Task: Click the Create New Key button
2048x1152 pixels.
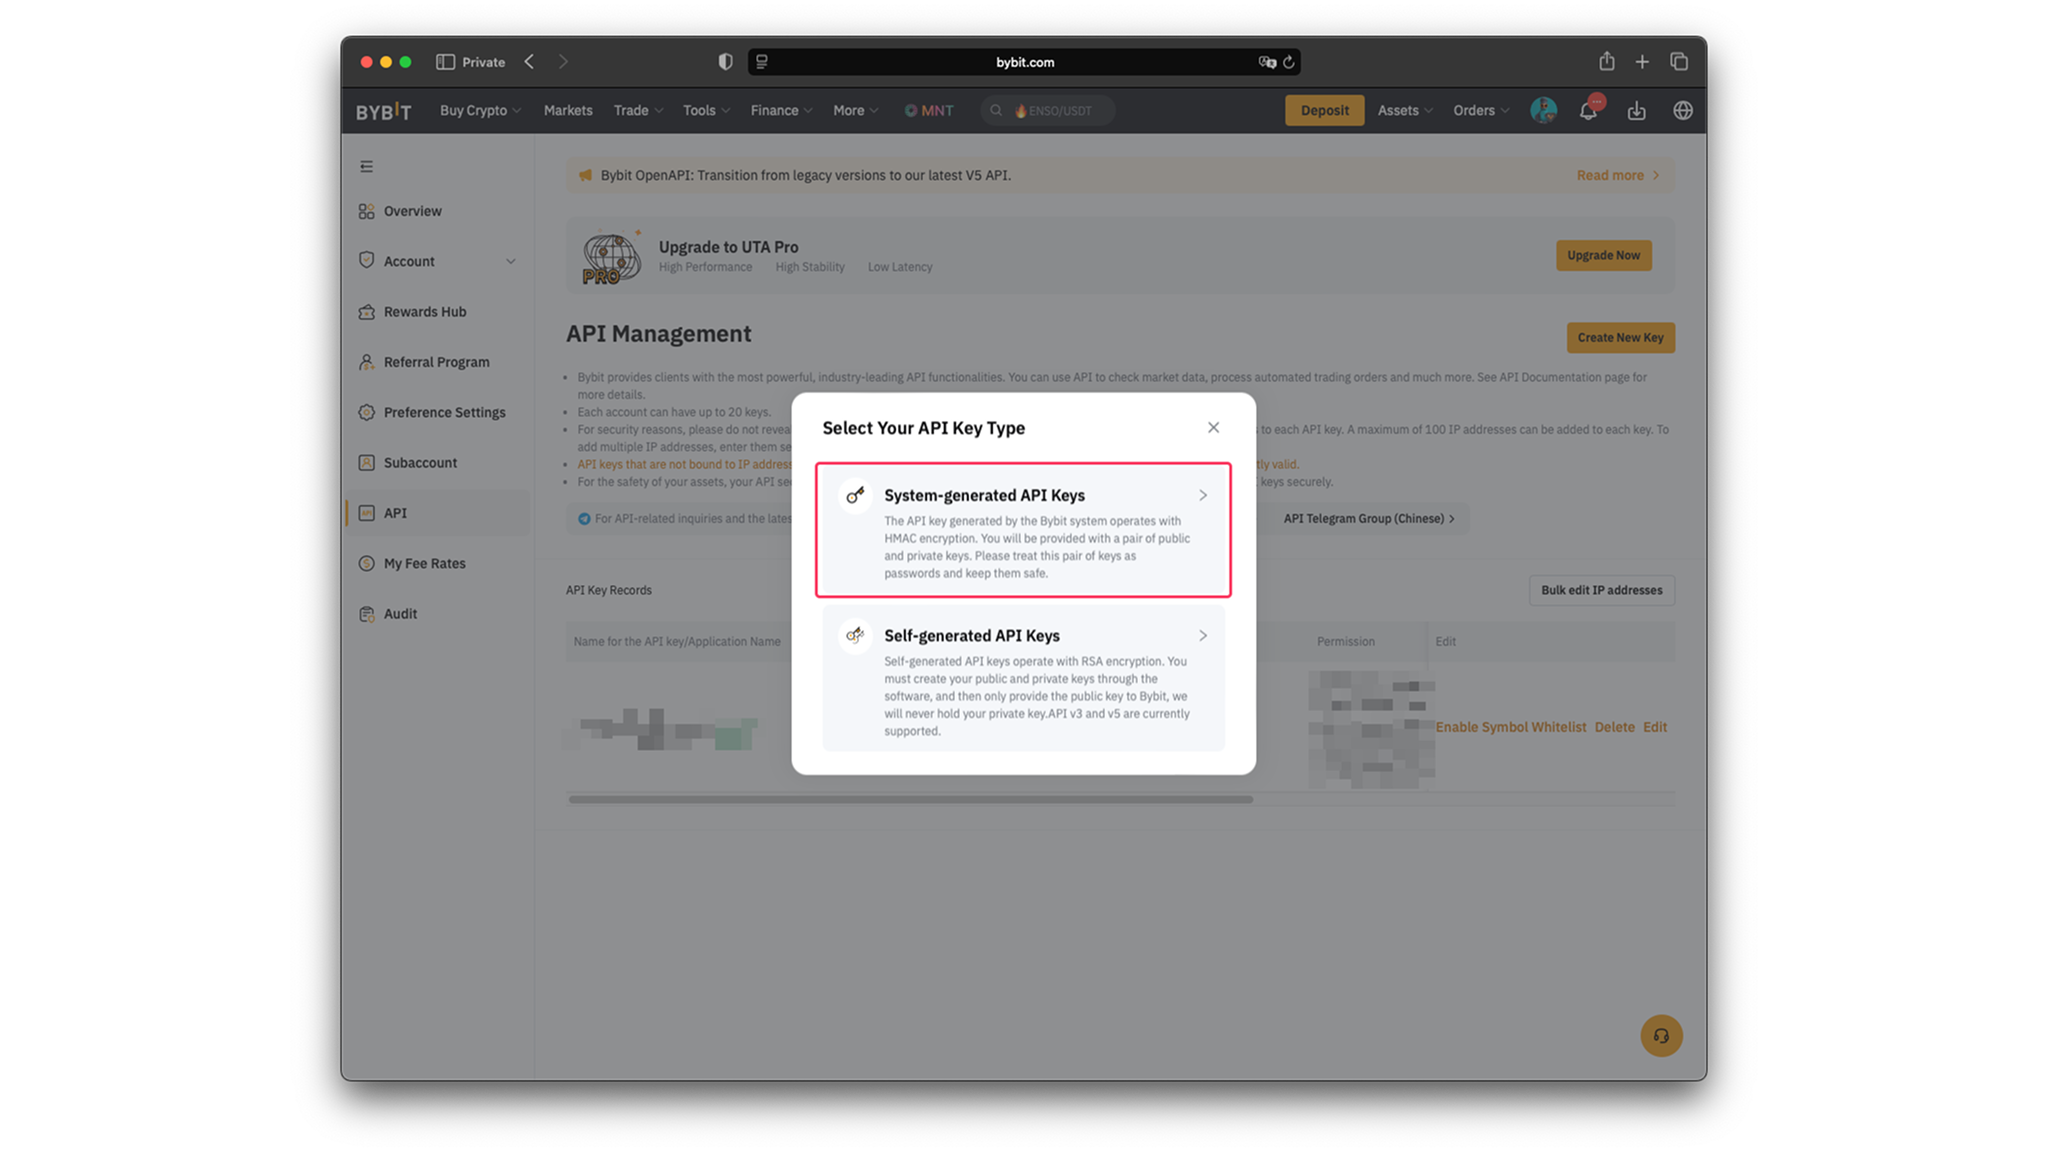Action: pyautogui.click(x=1620, y=338)
